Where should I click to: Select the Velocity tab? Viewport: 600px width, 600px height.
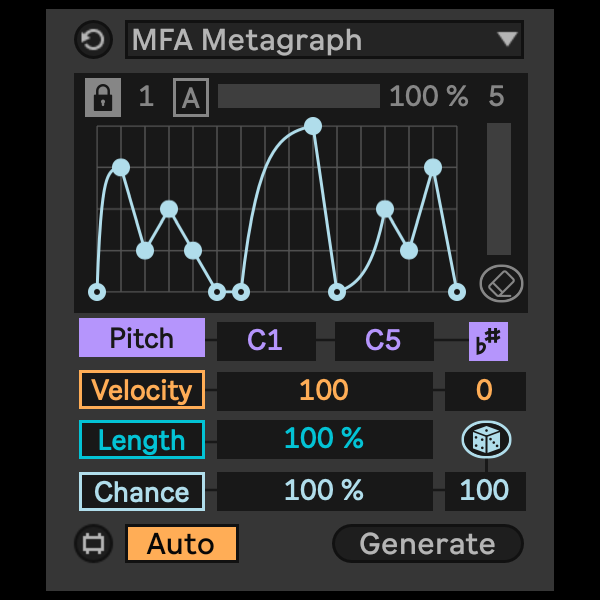(142, 390)
